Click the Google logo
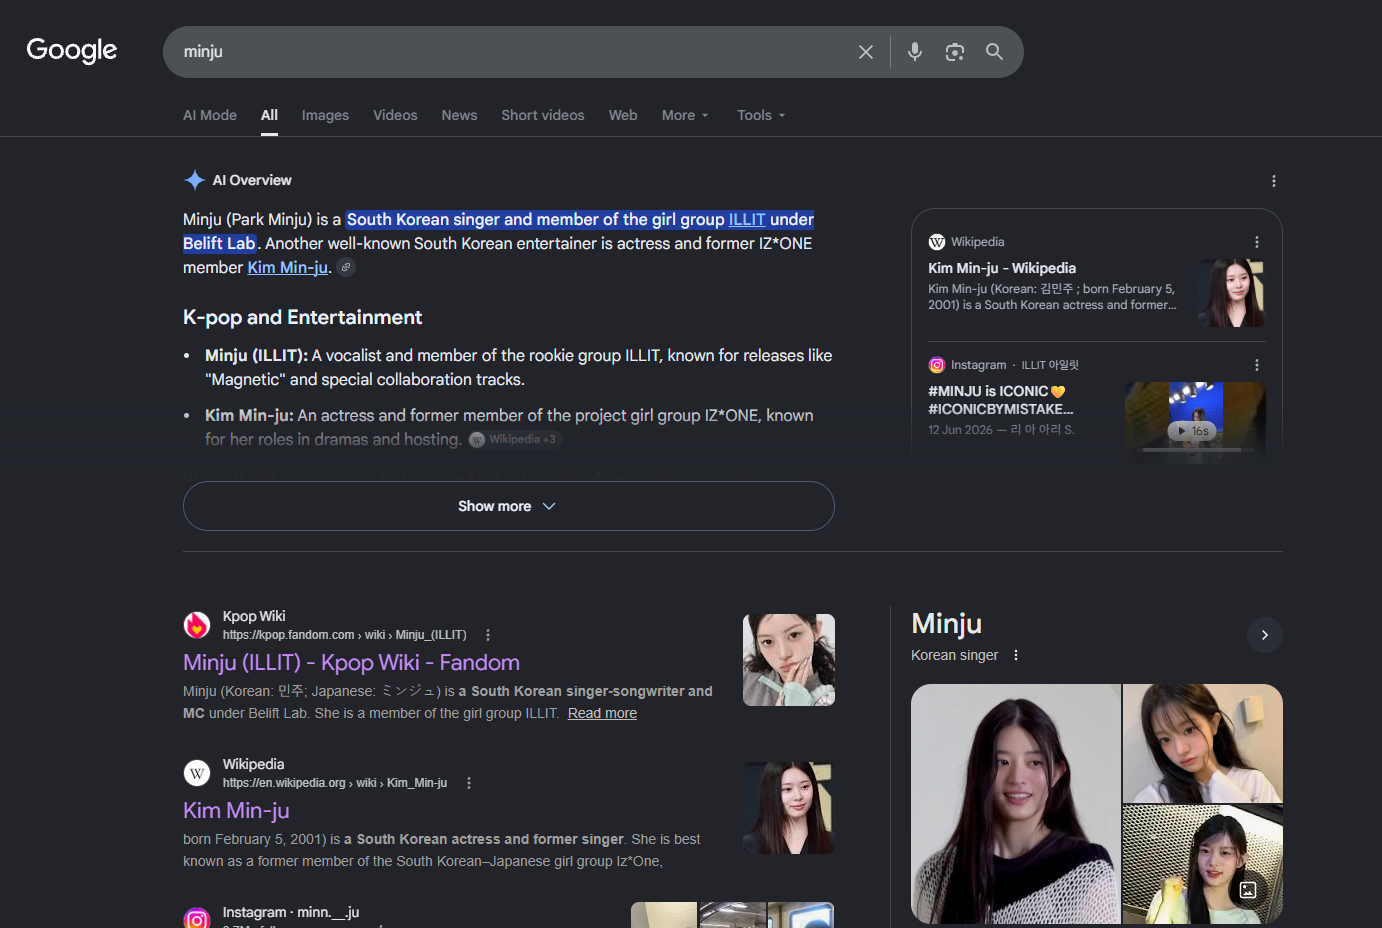 (72, 50)
